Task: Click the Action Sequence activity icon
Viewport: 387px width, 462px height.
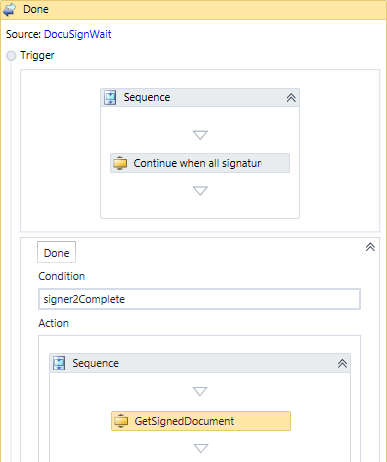Action: 59,363
